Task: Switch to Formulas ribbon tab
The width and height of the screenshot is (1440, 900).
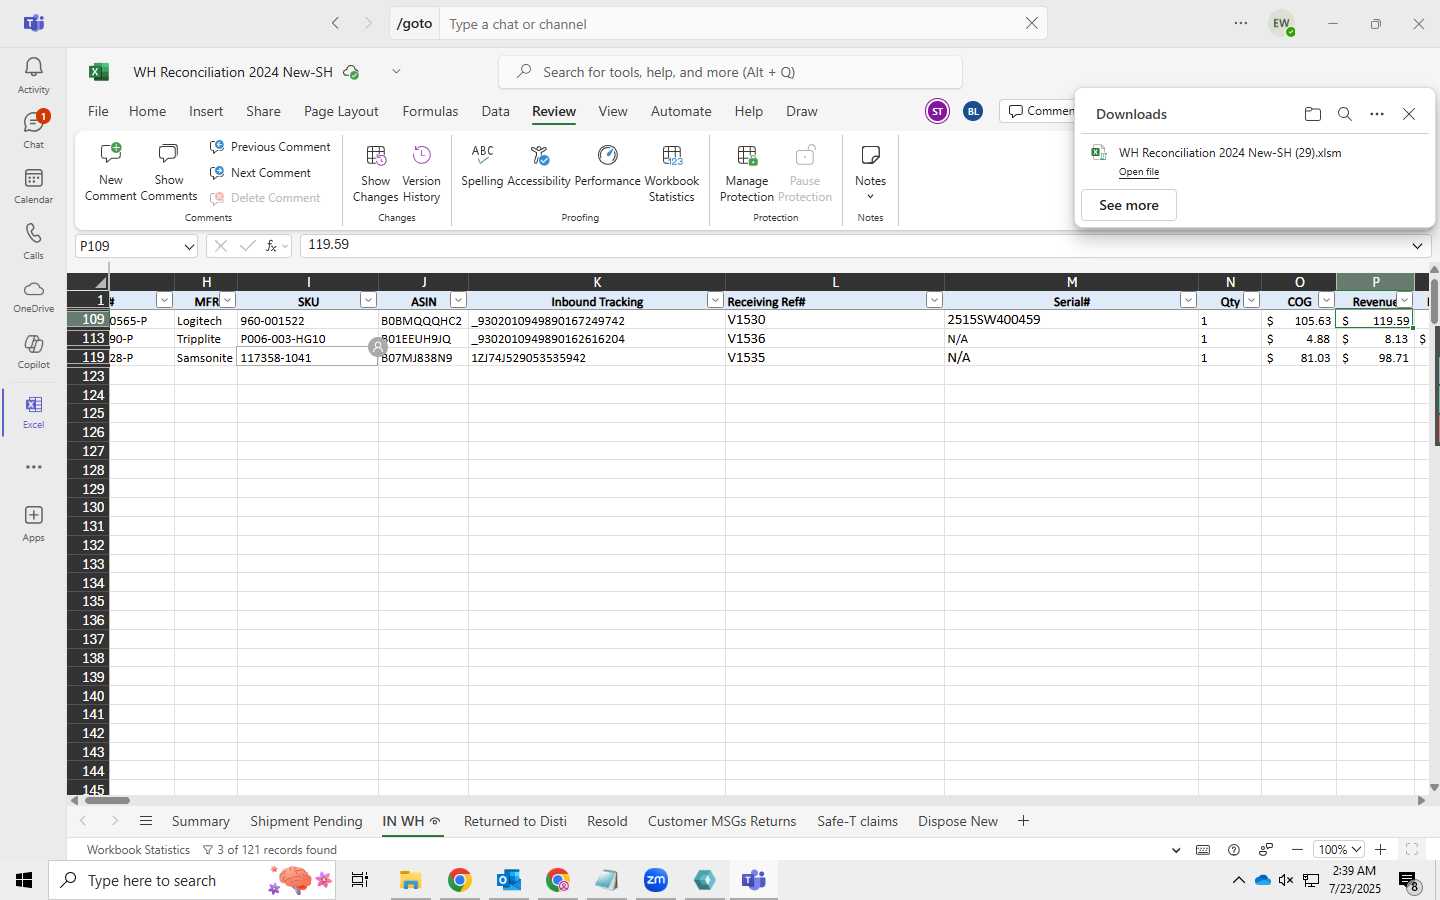Action: [430, 111]
